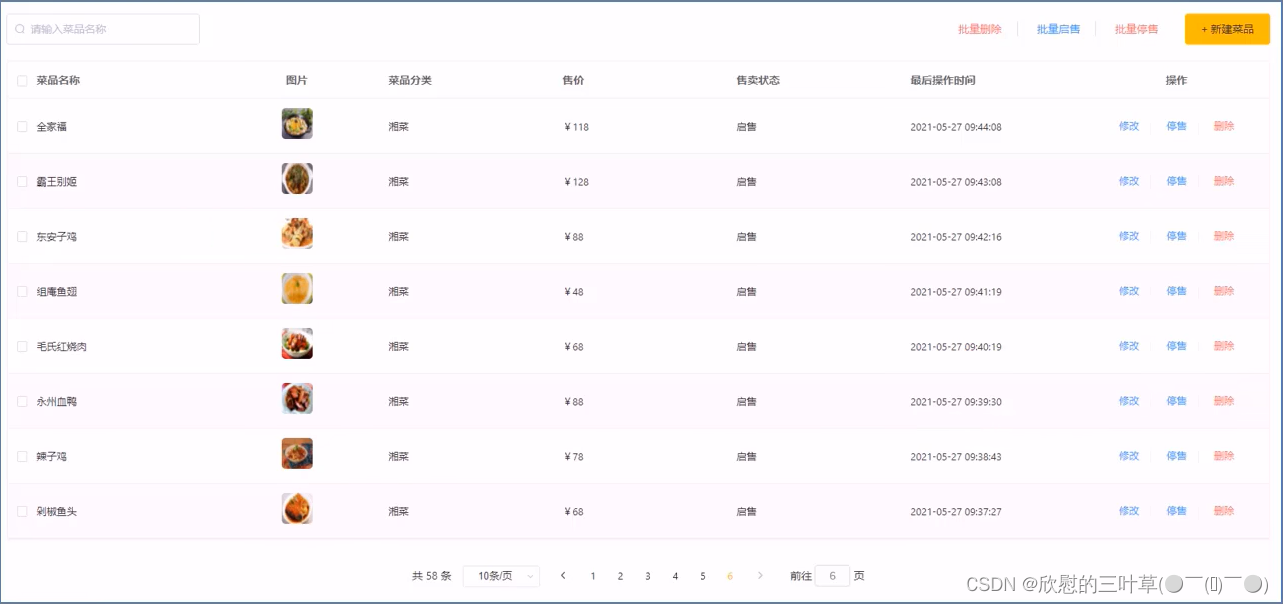Click 停售 for 毛氏红烧肉
Screen dimensions: 1283x604
[x=1176, y=346]
